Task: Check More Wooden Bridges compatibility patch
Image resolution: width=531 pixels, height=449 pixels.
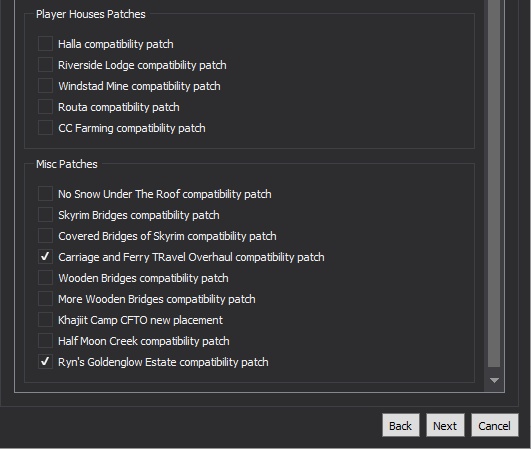Action: [x=45, y=299]
